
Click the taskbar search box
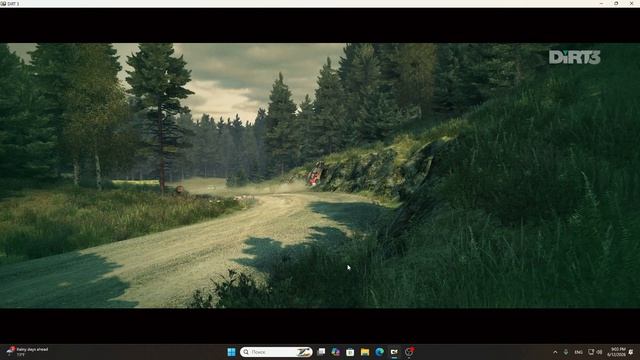click(276, 352)
